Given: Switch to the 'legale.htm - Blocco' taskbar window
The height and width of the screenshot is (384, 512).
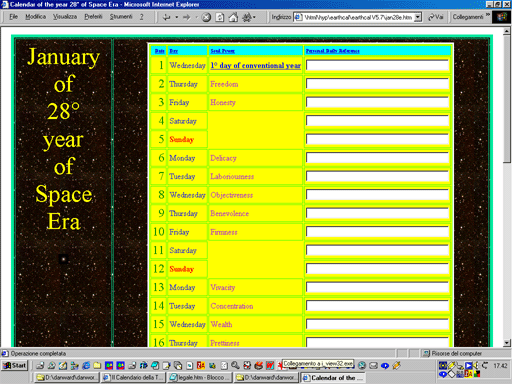Looking at the screenshot, I should coord(199,377).
